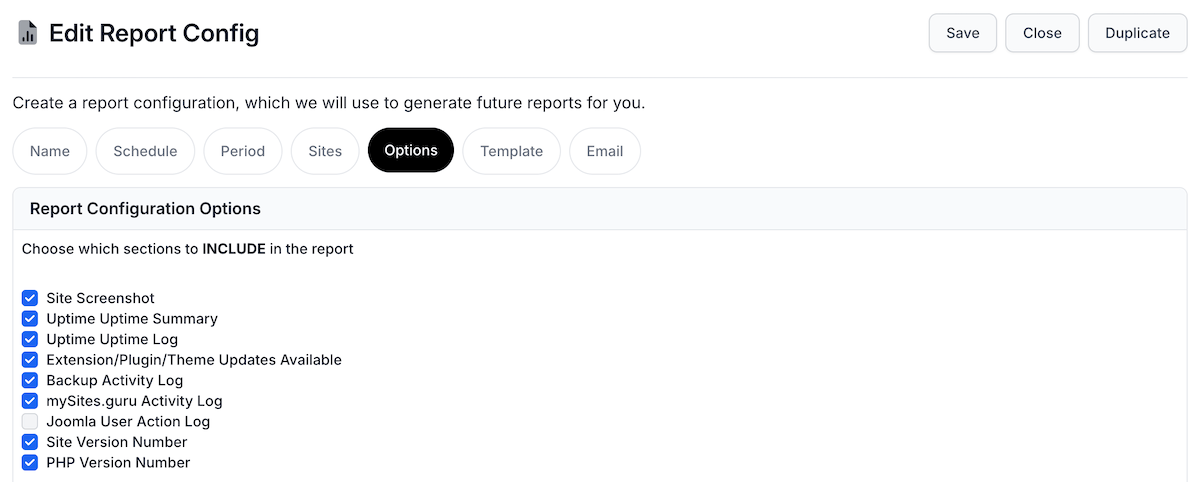Uncheck PHP Version Number option
Image resolution: width=1200 pixels, height=482 pixels.
click(x=30, y=462)
